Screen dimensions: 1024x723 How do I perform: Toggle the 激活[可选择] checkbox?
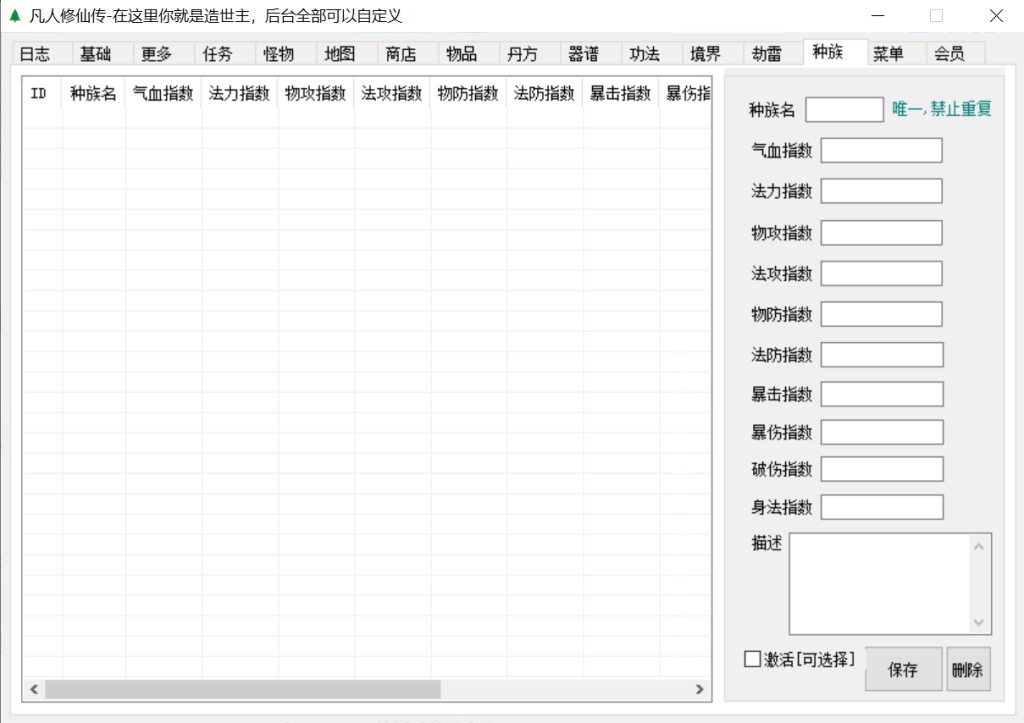pyautogui.click(x=752, y=659)
